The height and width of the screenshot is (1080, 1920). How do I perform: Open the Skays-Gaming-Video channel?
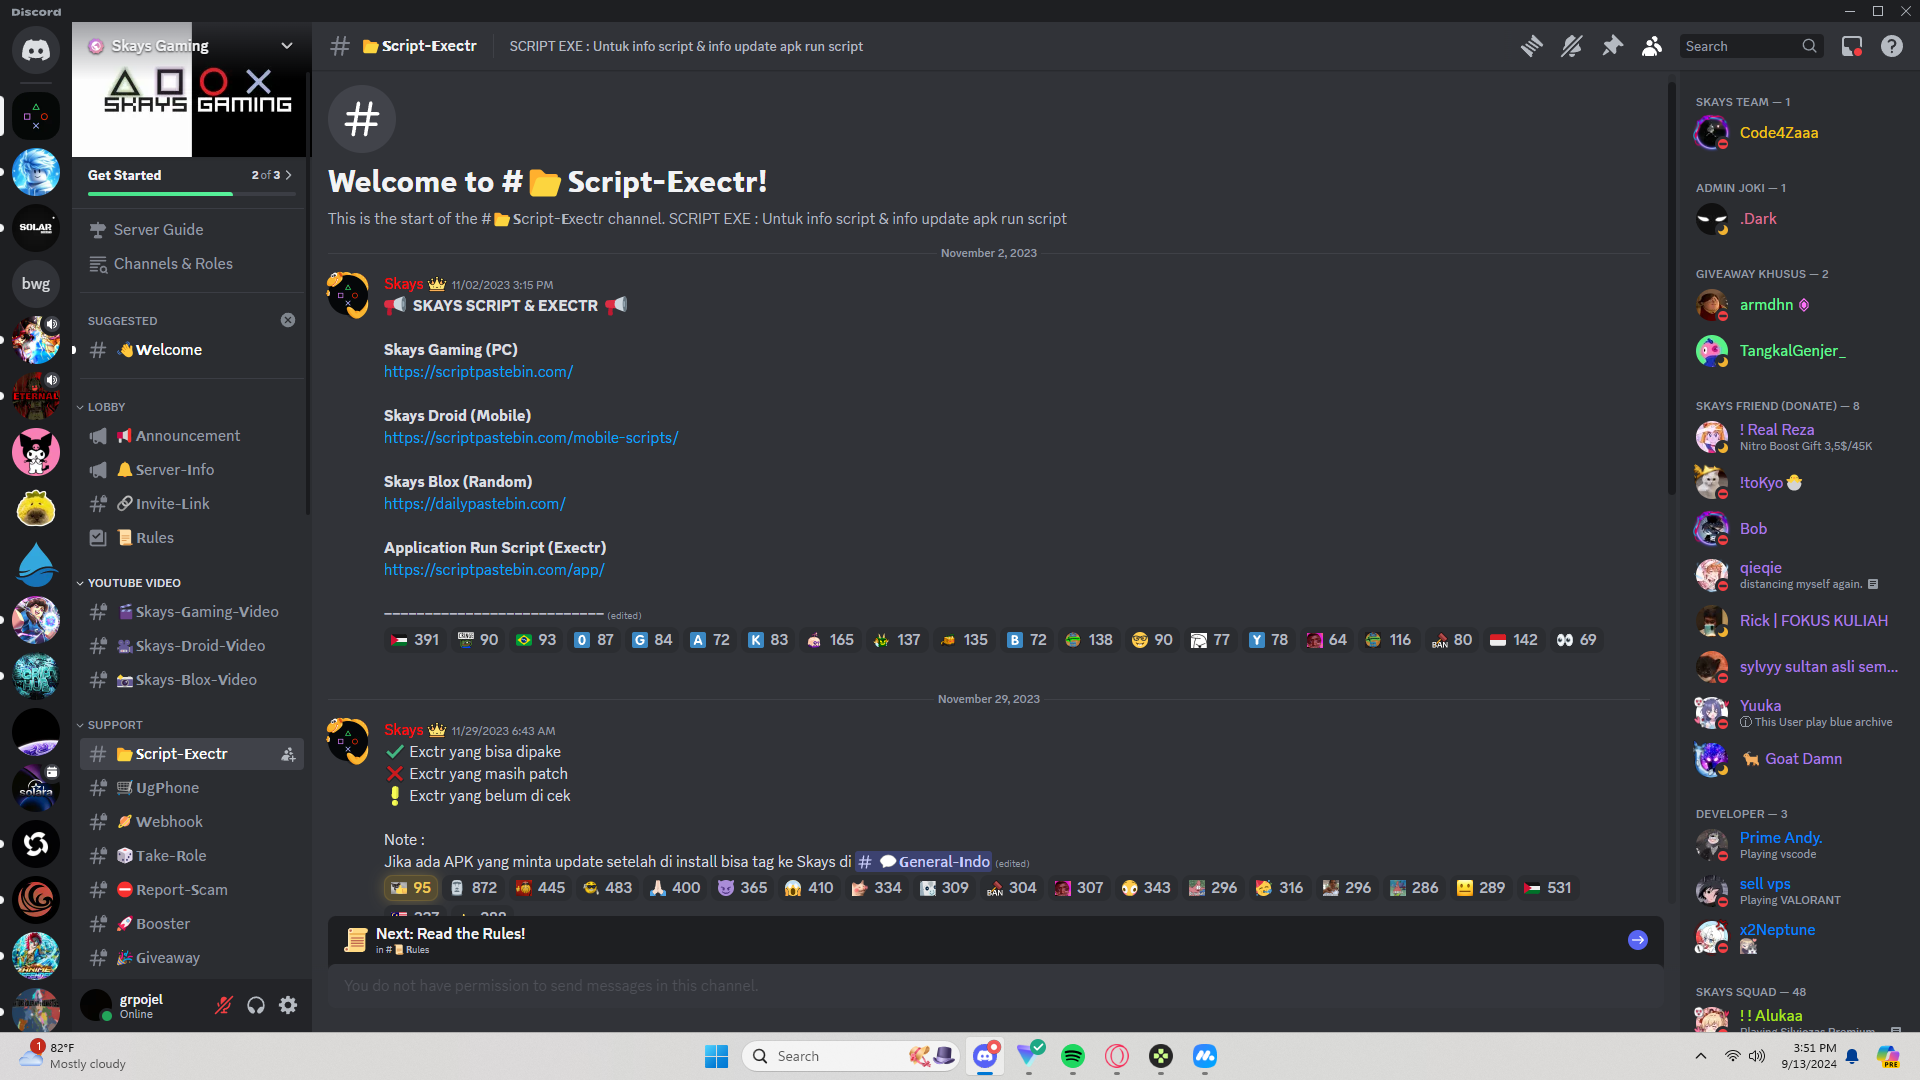pyautogui.click(x=191, y=612)
